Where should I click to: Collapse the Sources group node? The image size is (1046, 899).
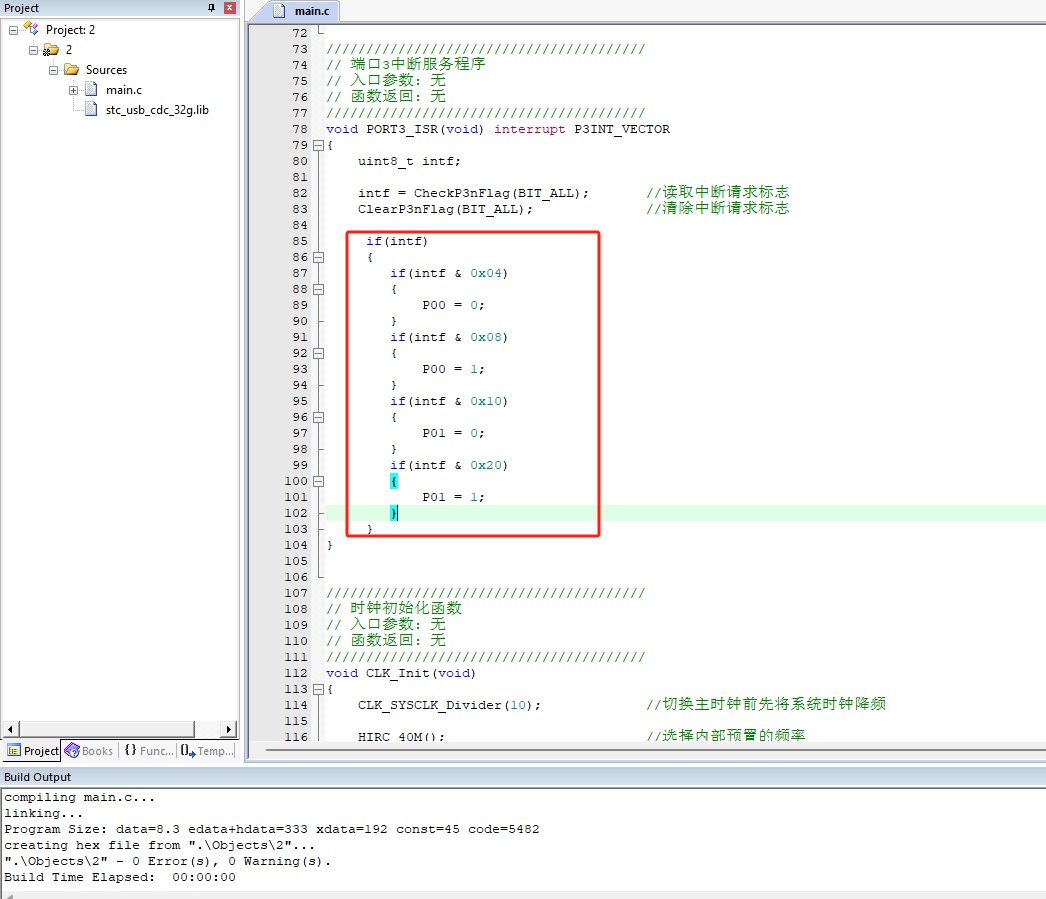click(x=53, y=70)
